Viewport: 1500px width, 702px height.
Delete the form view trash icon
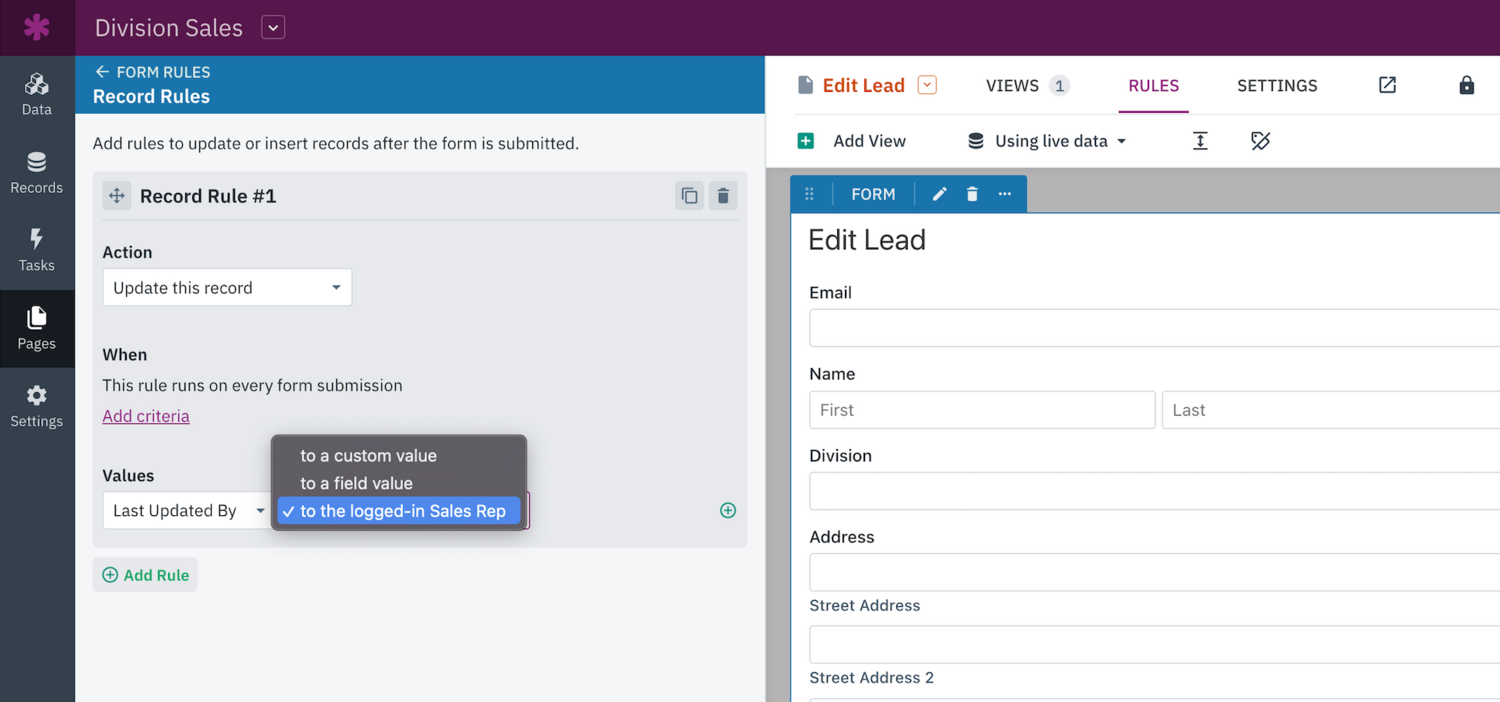pos(972,194)
